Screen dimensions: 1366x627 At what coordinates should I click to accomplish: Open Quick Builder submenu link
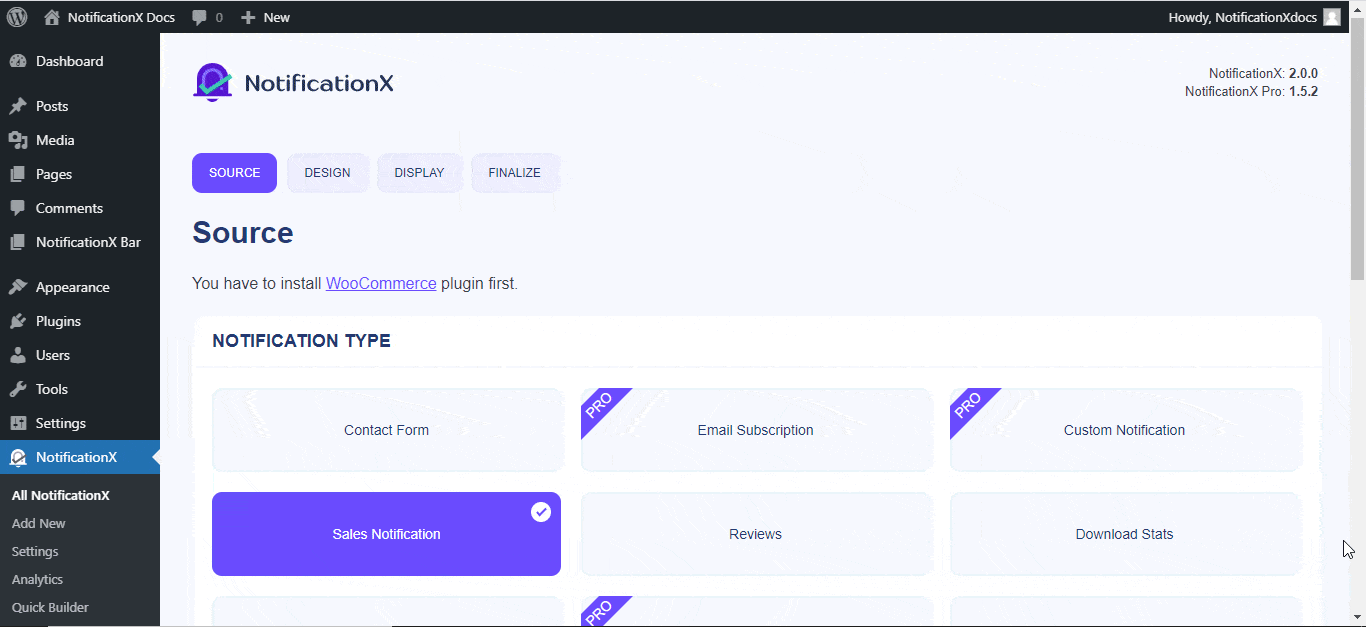[50, 607]
